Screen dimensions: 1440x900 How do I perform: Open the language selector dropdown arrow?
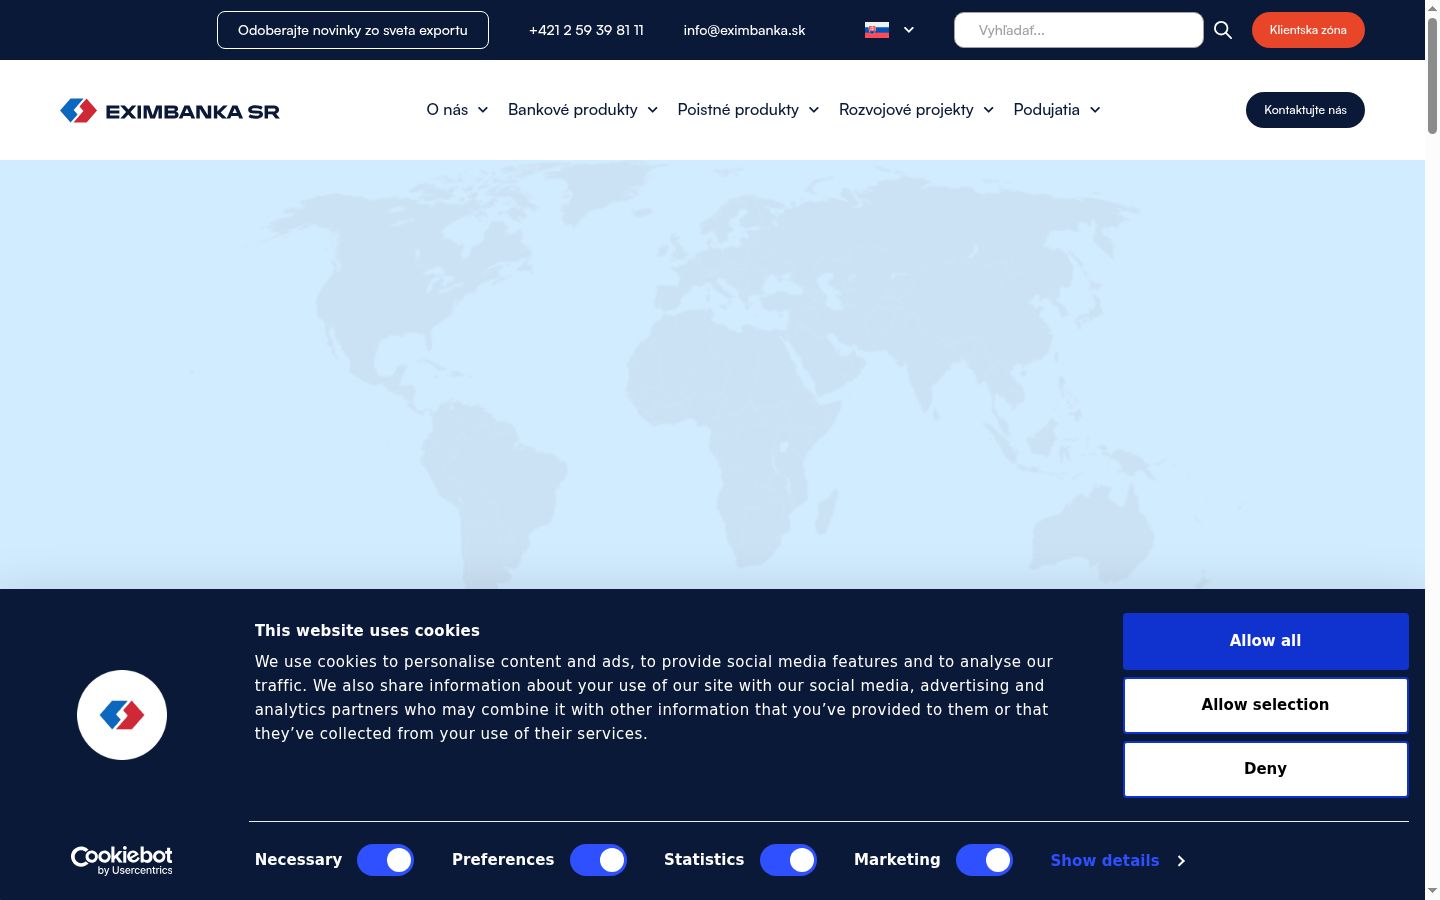point(909,30)
